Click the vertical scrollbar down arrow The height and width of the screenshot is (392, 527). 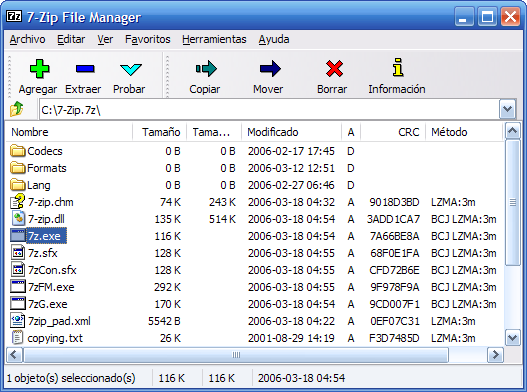513,338
